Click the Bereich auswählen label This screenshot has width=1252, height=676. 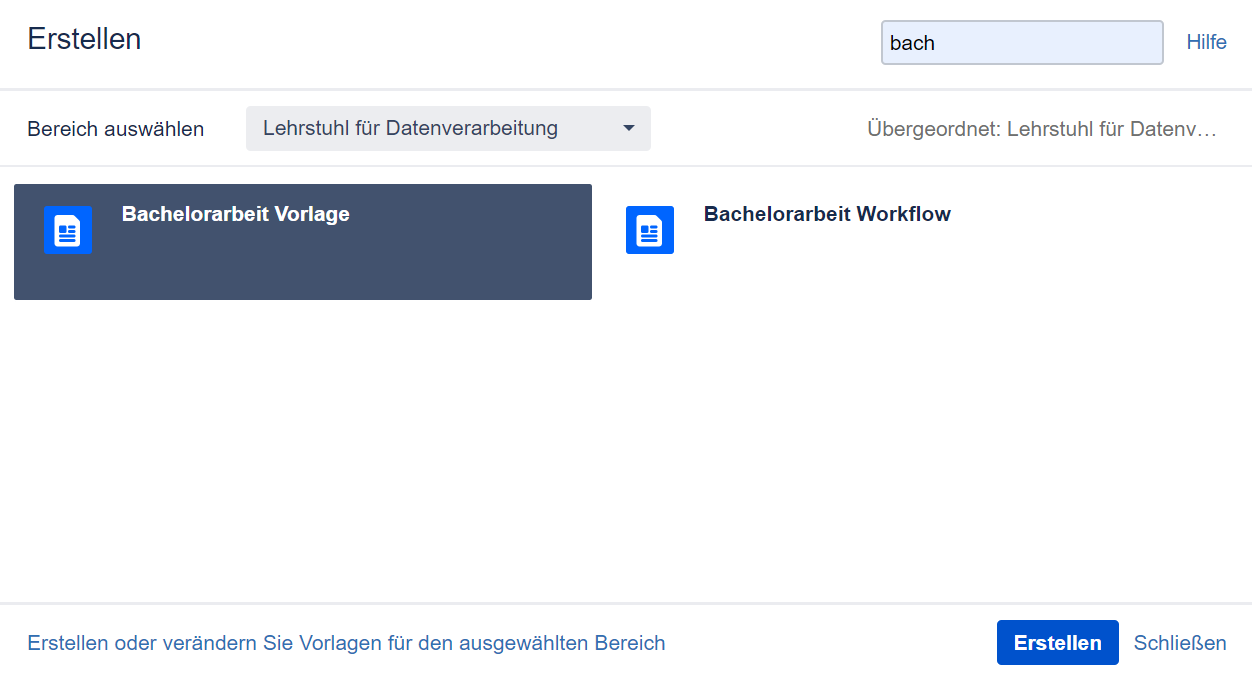click(x=115, y=129)
